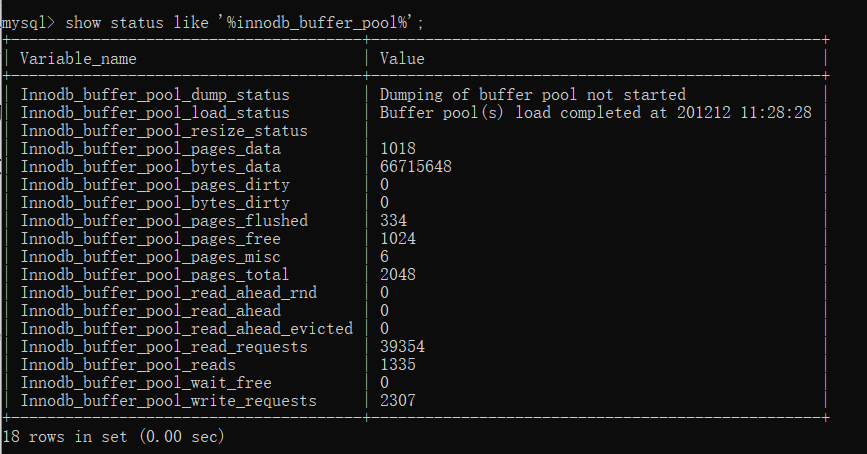Viewport: 867px width, 454px height.
Task: Click the buffer pool load completed timestamp value
Action: (x=595, y=113)
